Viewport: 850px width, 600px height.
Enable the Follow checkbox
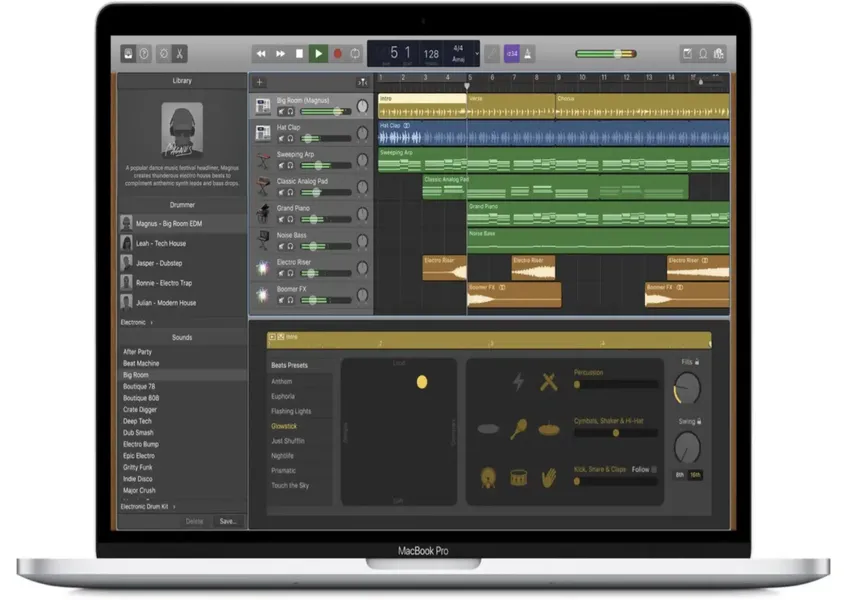(x=654, y=469)
